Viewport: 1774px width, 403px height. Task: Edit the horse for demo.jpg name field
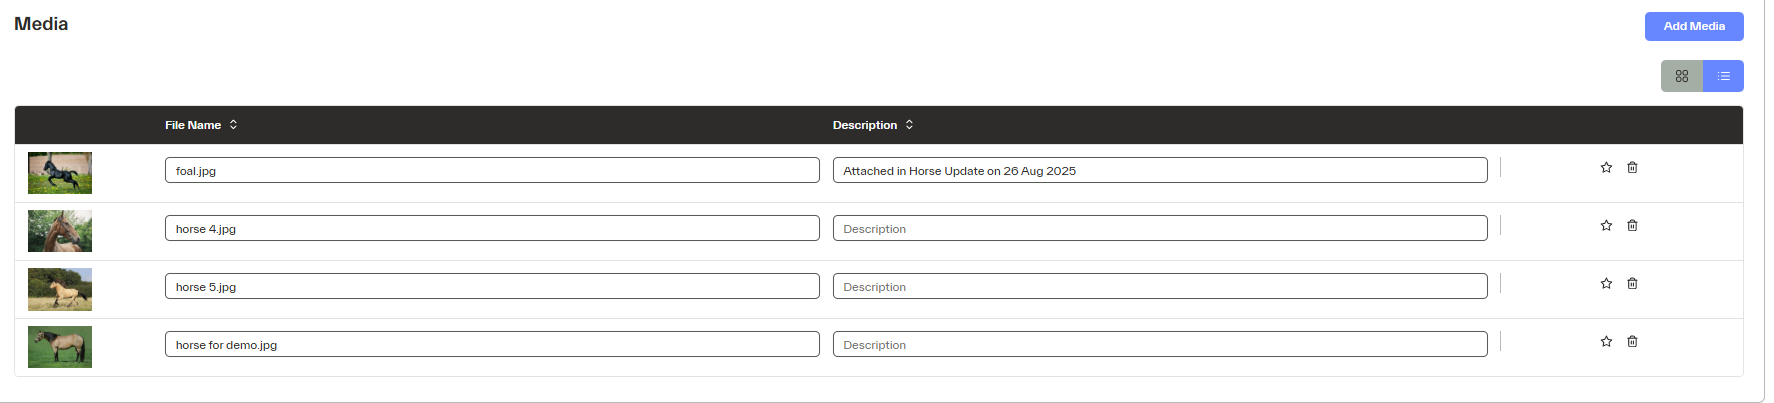coord(492,345)
